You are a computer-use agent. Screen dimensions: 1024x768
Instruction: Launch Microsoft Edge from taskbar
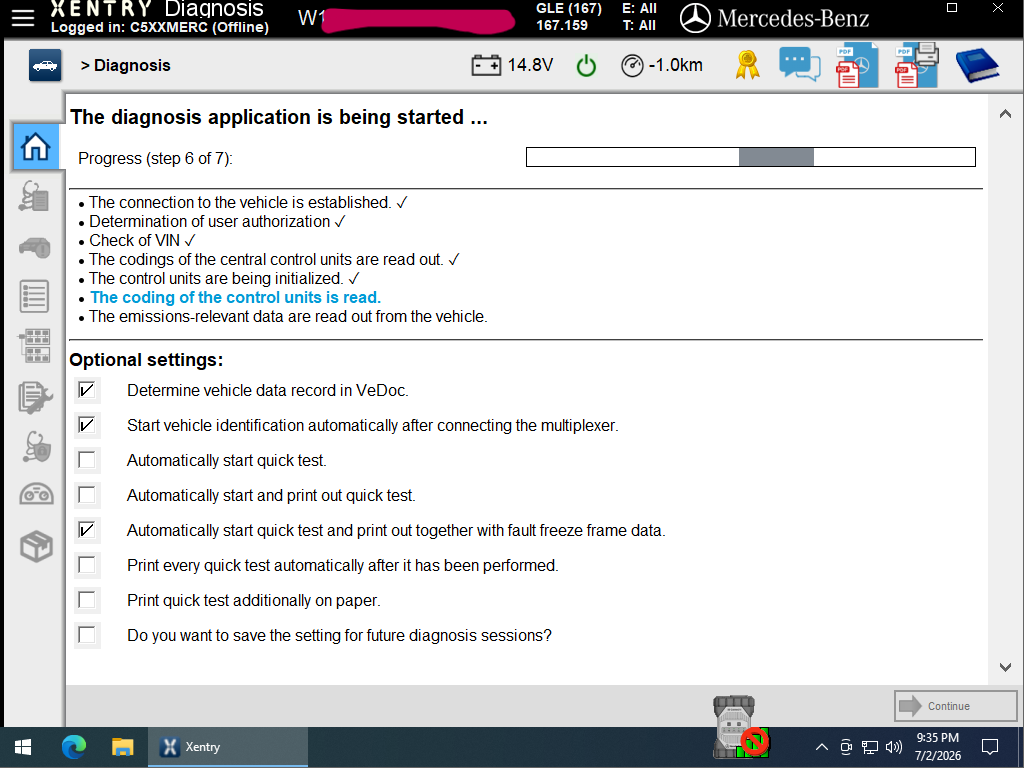coord(73,747)
